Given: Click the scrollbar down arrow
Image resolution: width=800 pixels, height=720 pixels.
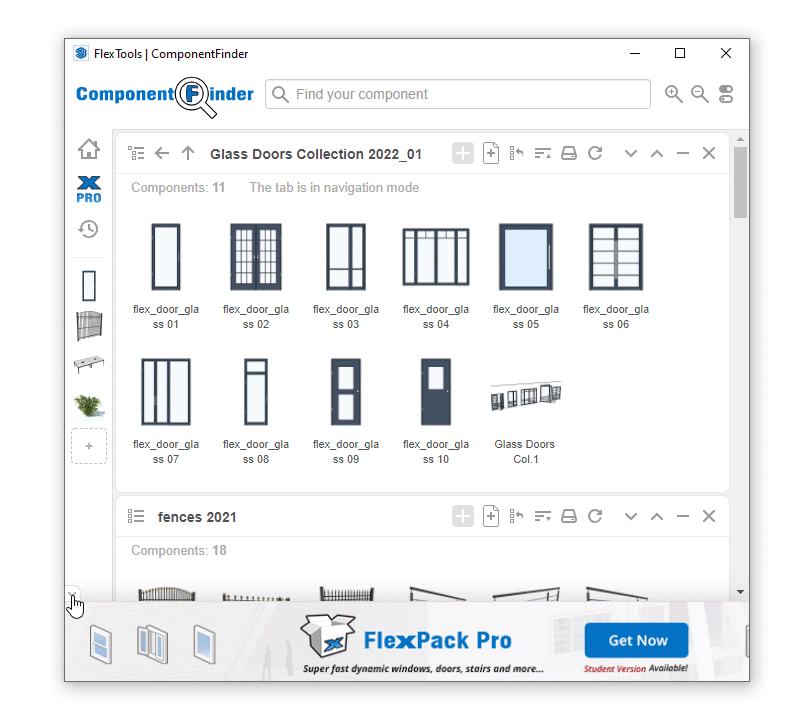Looking at the screenshot, I should pos(740,592).
